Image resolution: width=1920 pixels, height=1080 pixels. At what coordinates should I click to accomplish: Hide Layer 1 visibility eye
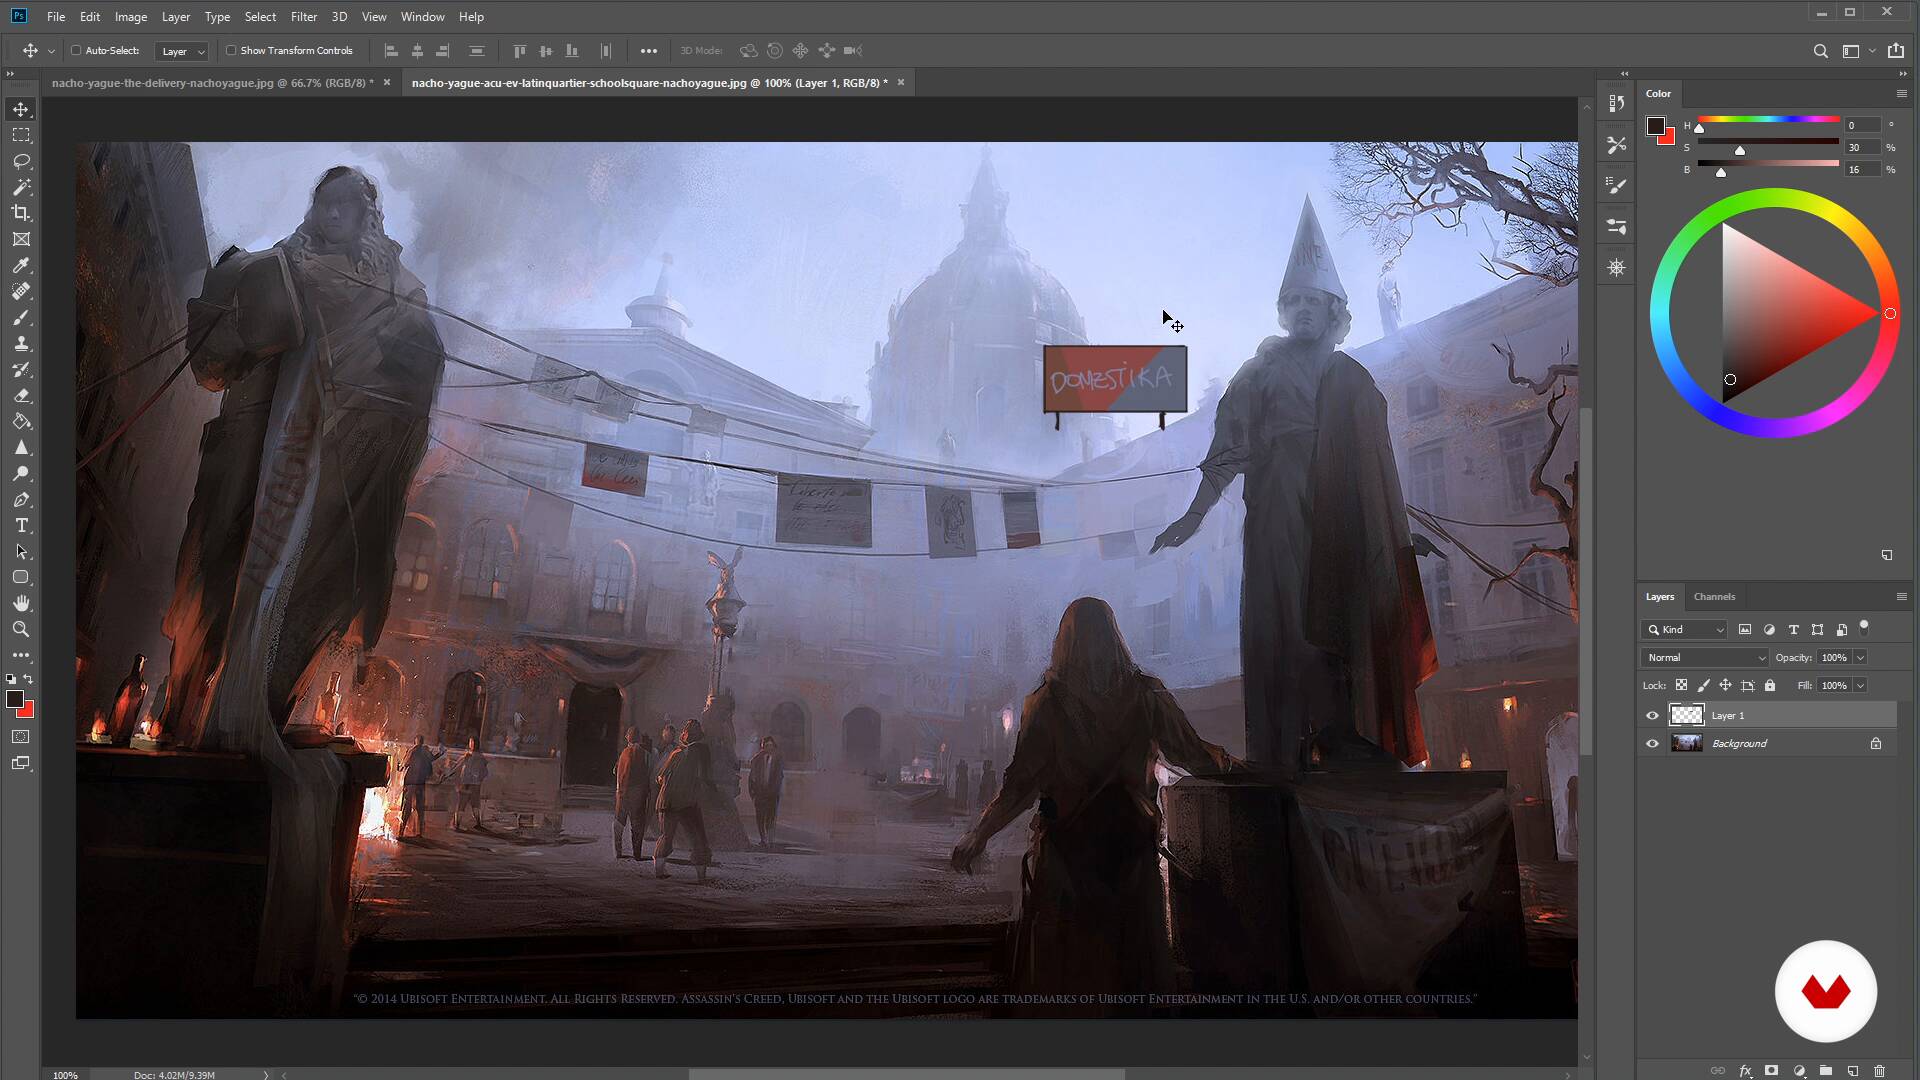1652,715
